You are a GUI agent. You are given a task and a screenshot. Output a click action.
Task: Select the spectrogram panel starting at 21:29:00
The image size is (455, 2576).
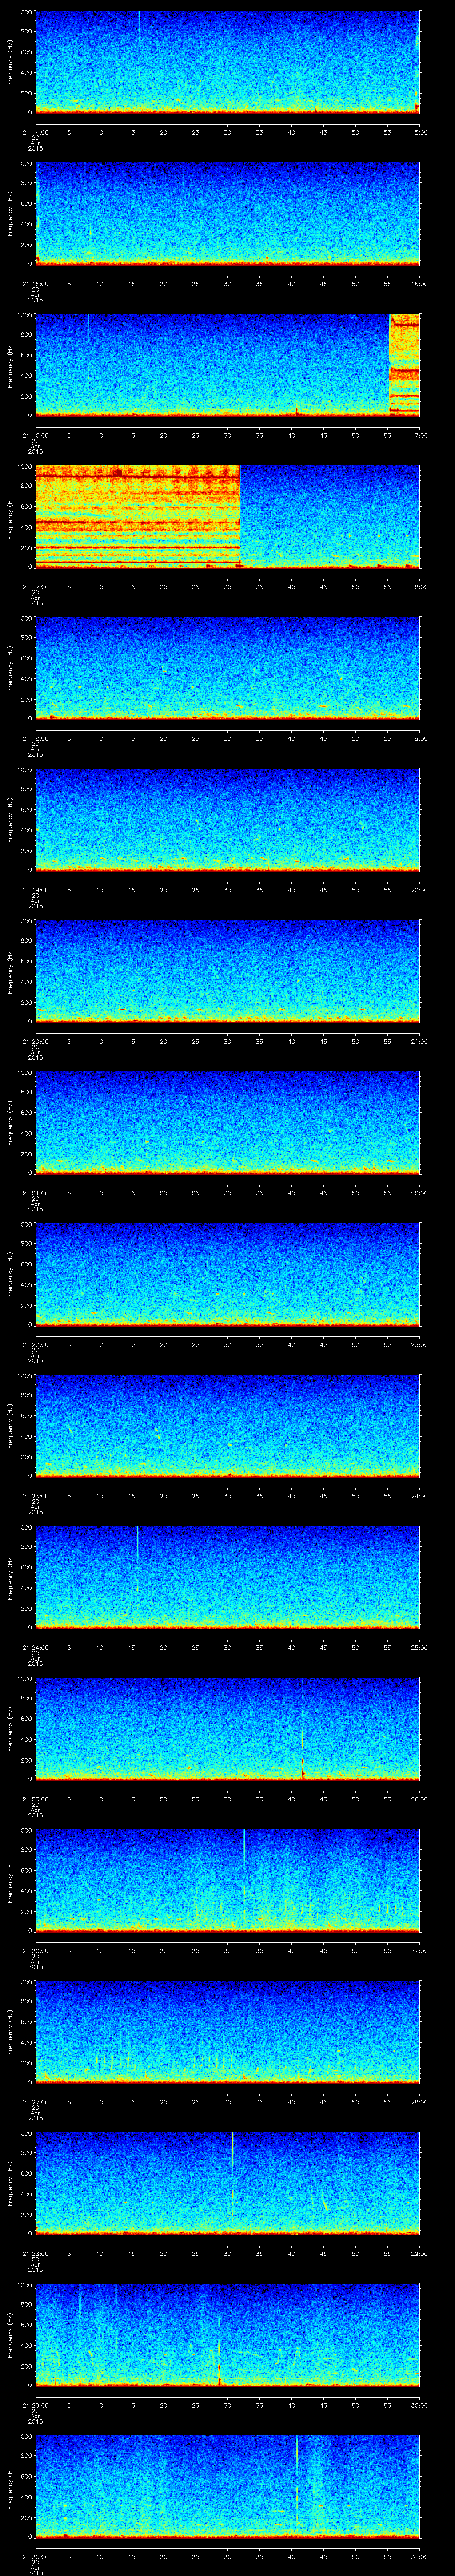(x=227, y=2334)
